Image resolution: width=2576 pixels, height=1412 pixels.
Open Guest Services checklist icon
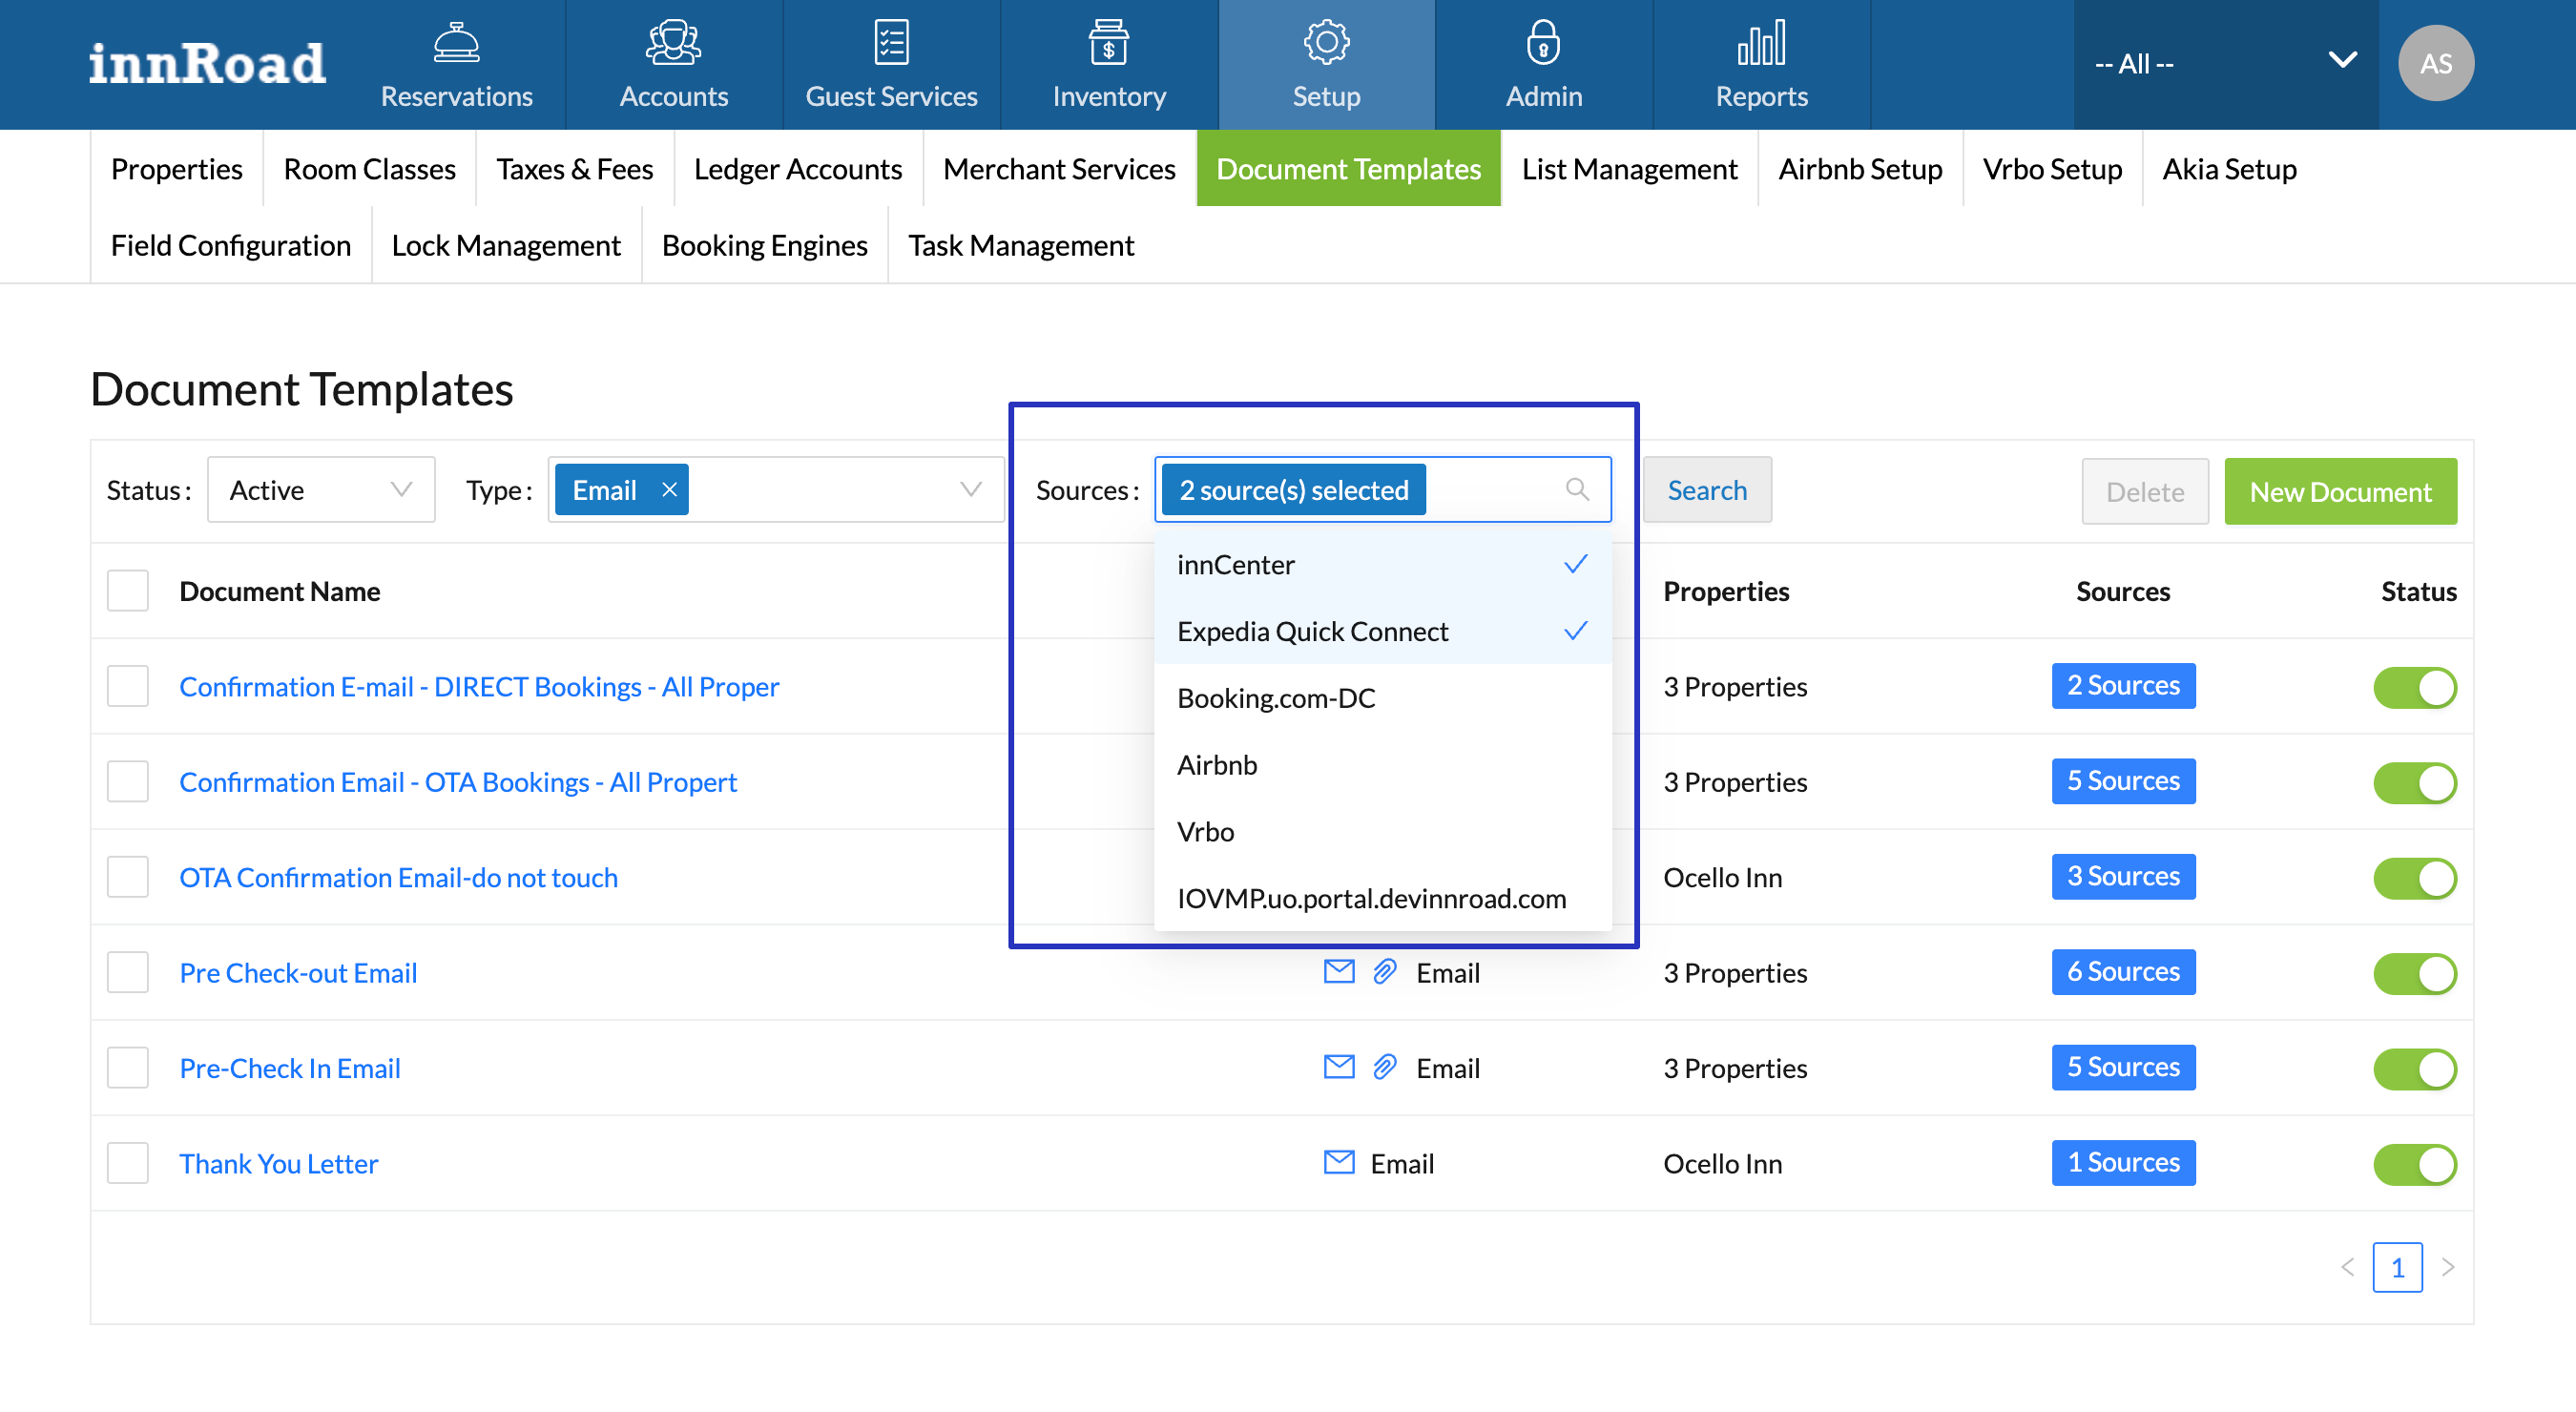tap(890, 43)
